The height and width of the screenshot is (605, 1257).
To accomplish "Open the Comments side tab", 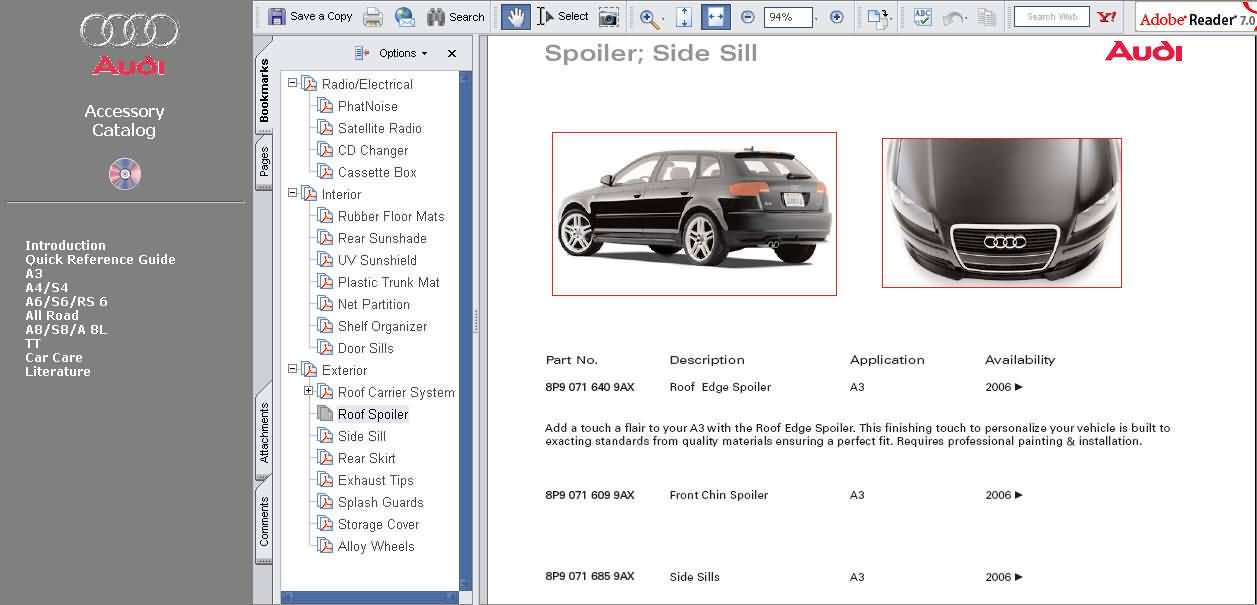I will [x=264, y=521].
